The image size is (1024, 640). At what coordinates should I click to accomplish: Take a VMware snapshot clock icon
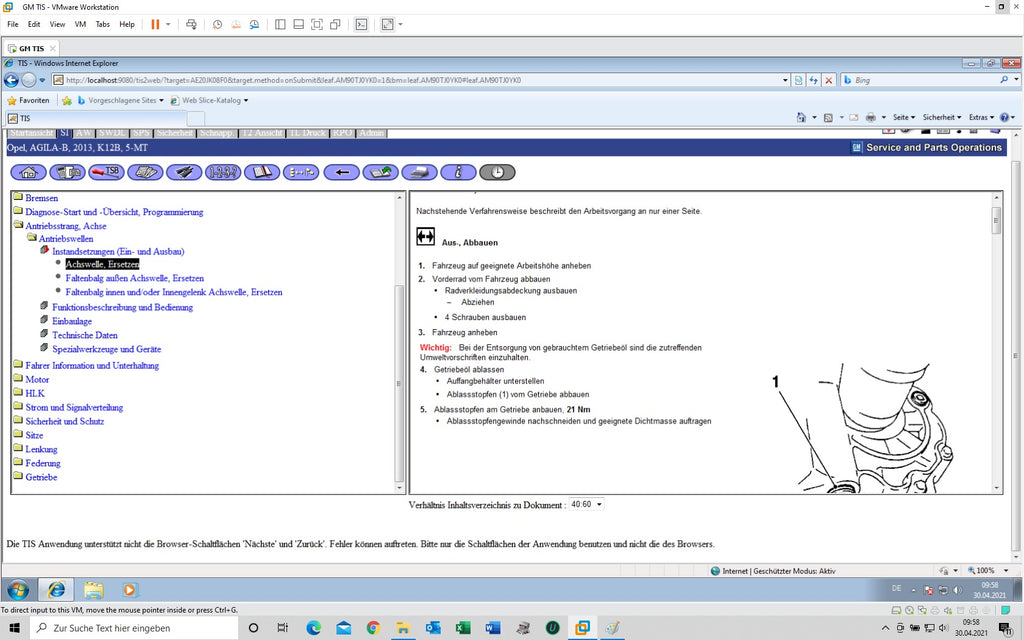(217, 24)
